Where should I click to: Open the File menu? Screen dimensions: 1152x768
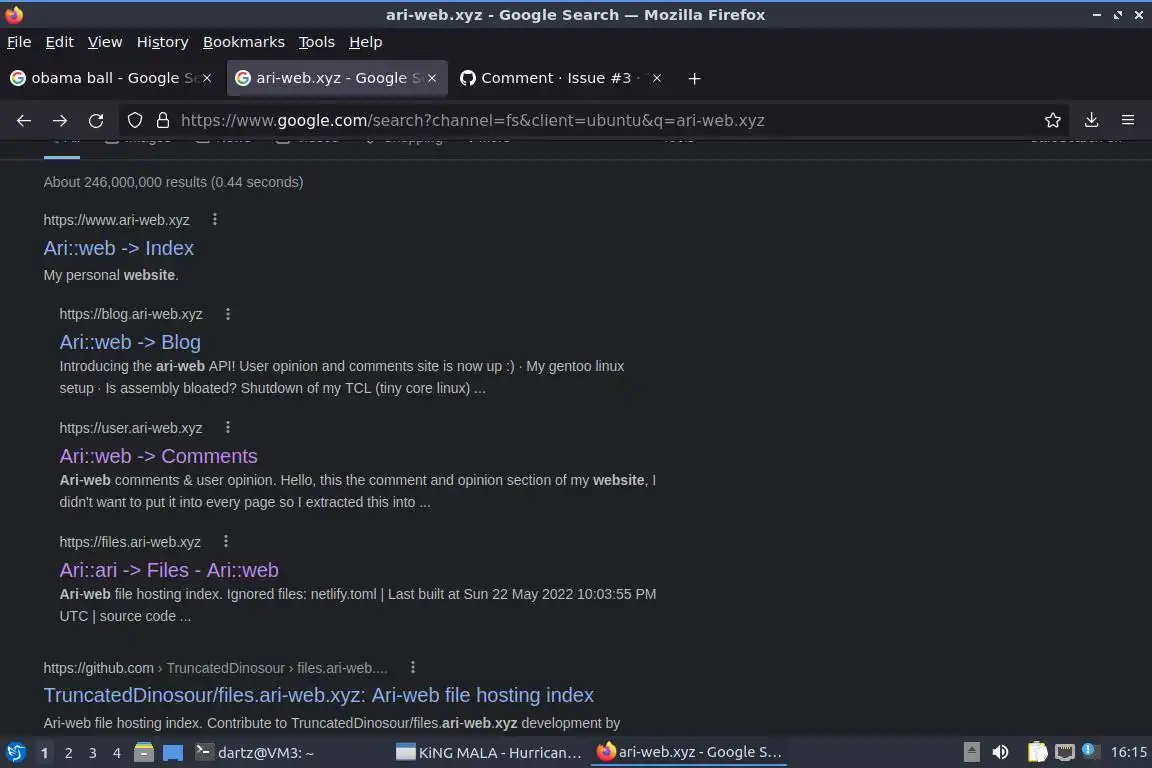tap(19, 42)
